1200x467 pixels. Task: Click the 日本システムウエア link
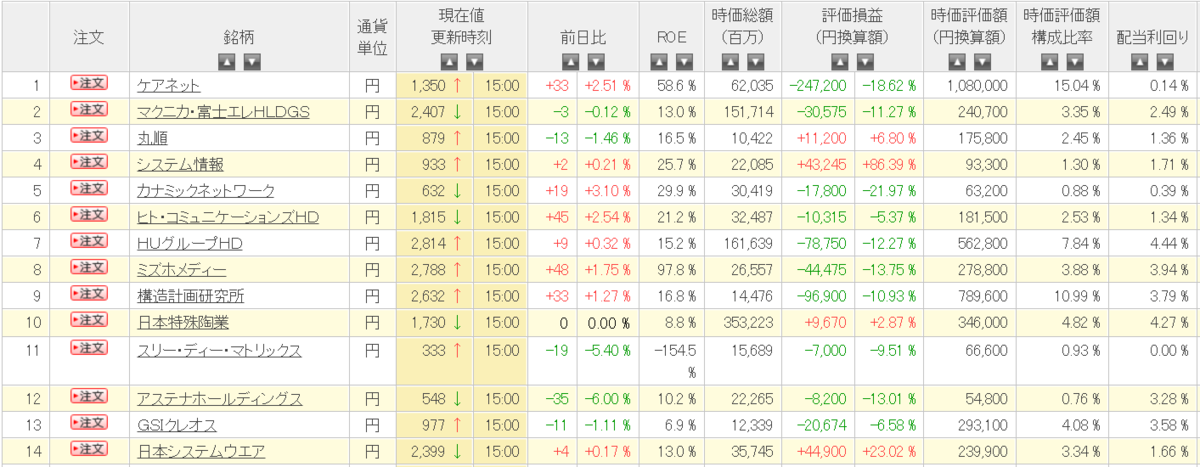(201, 452)
